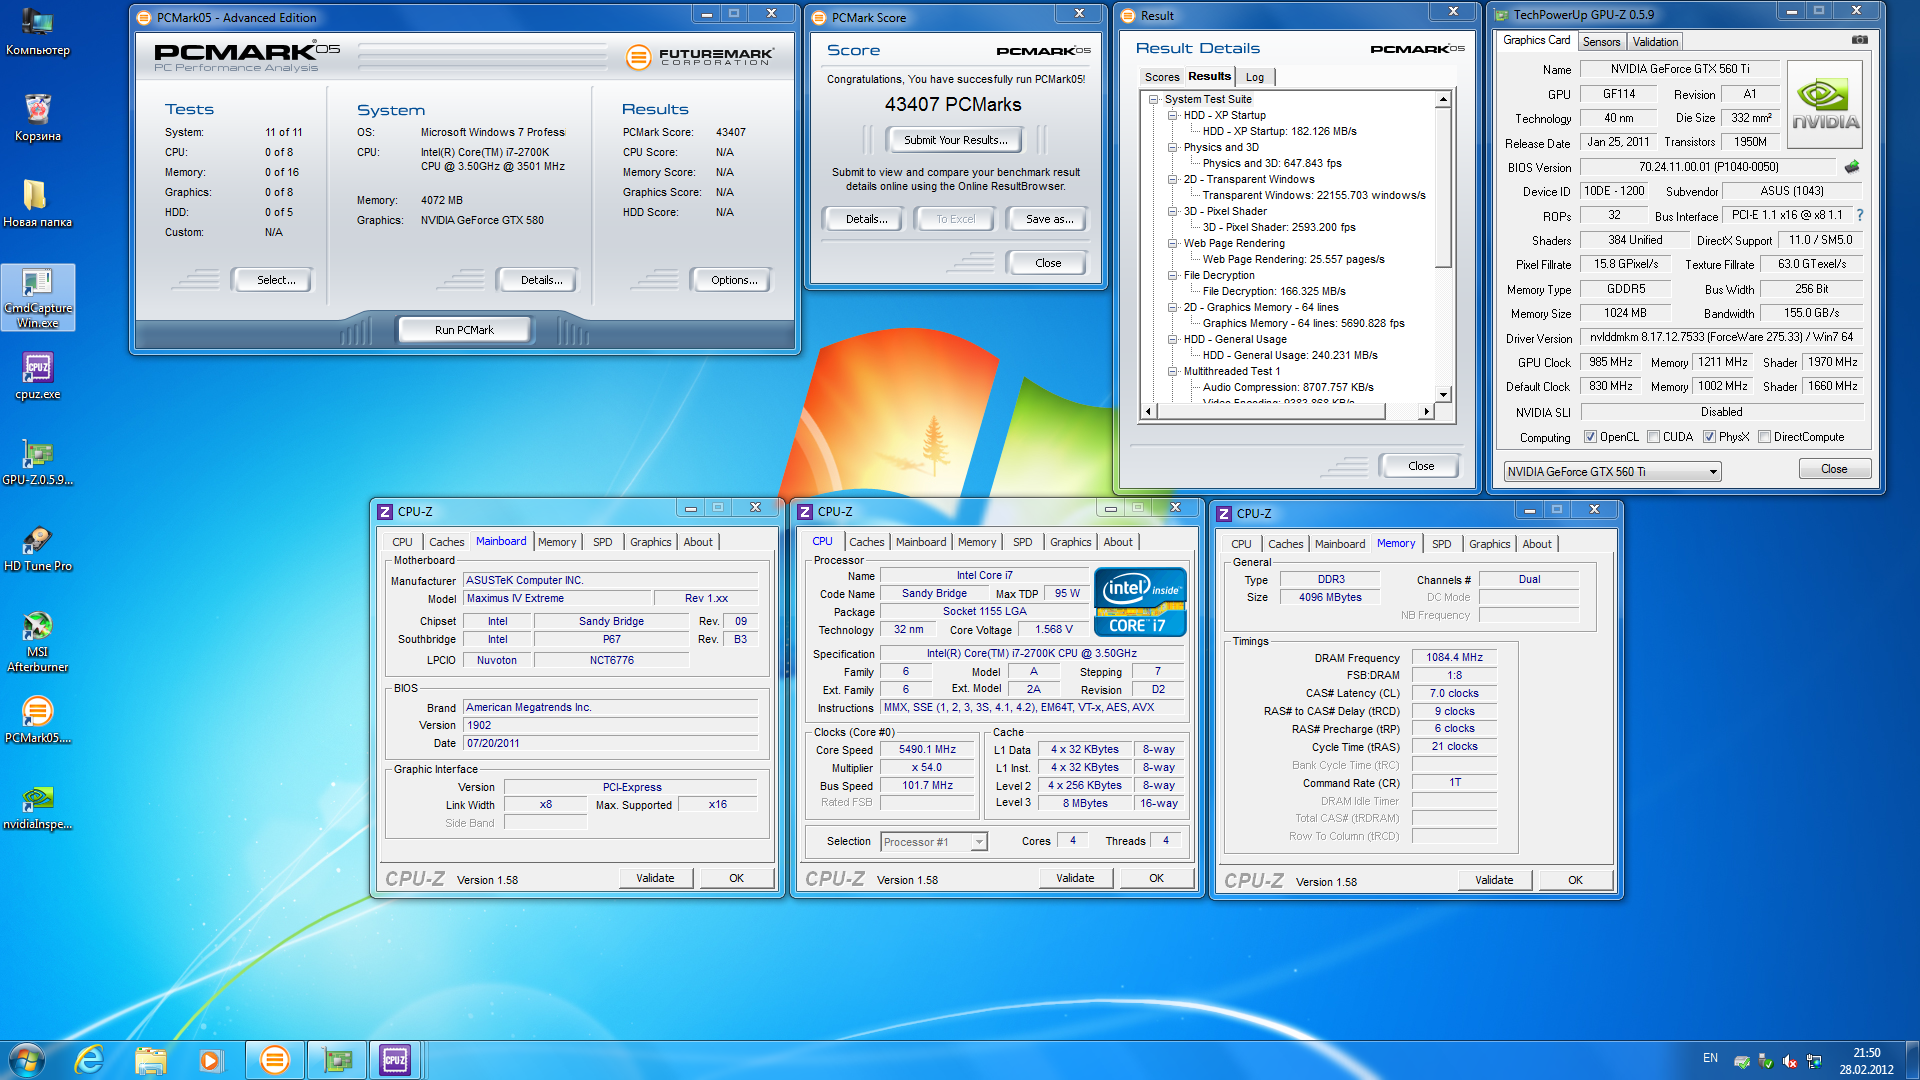Toggle the CUDA checkbox in GPU-Z
This screenshot has width=1920, height=1080.
point(1653,437)
